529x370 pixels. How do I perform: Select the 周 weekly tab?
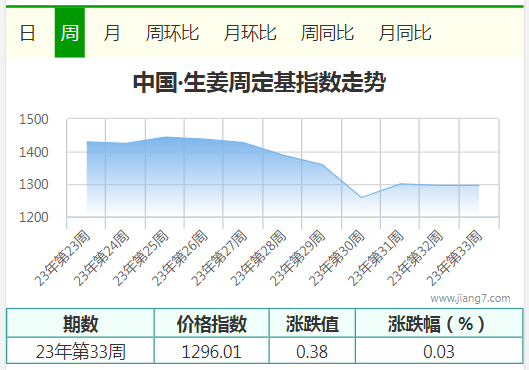(70, 33)
